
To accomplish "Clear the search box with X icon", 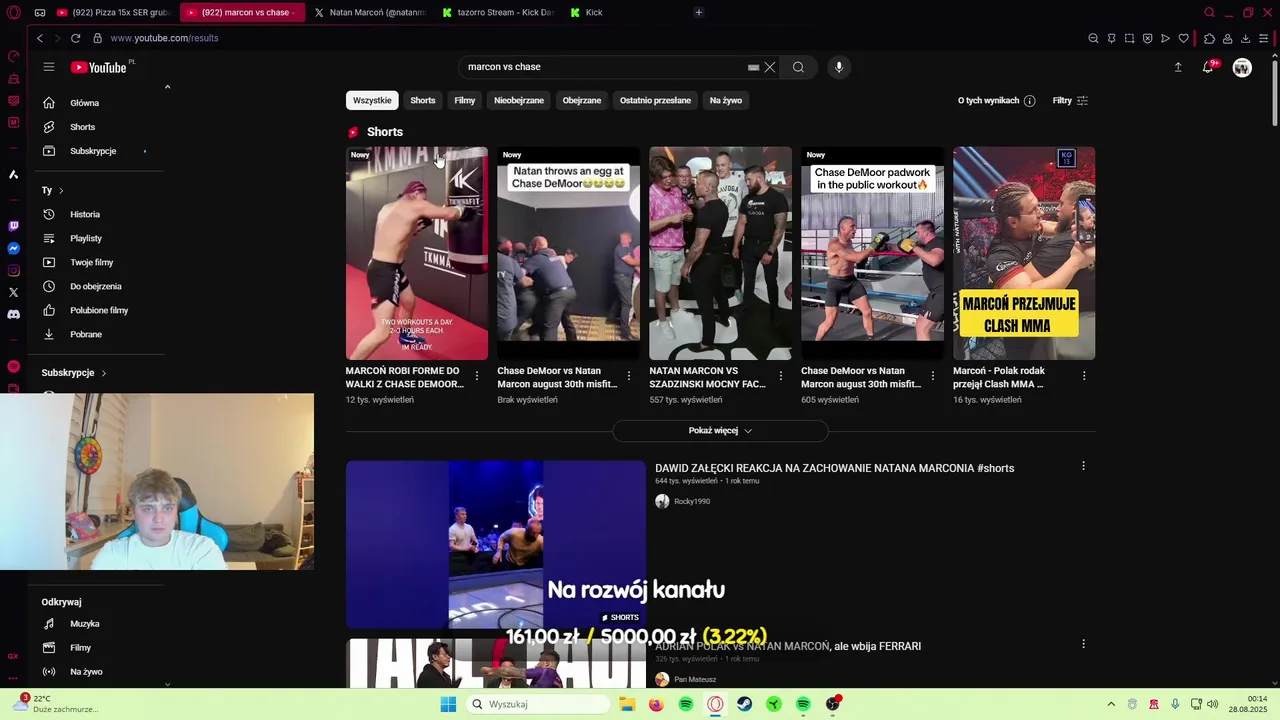I will coord(769,67).
